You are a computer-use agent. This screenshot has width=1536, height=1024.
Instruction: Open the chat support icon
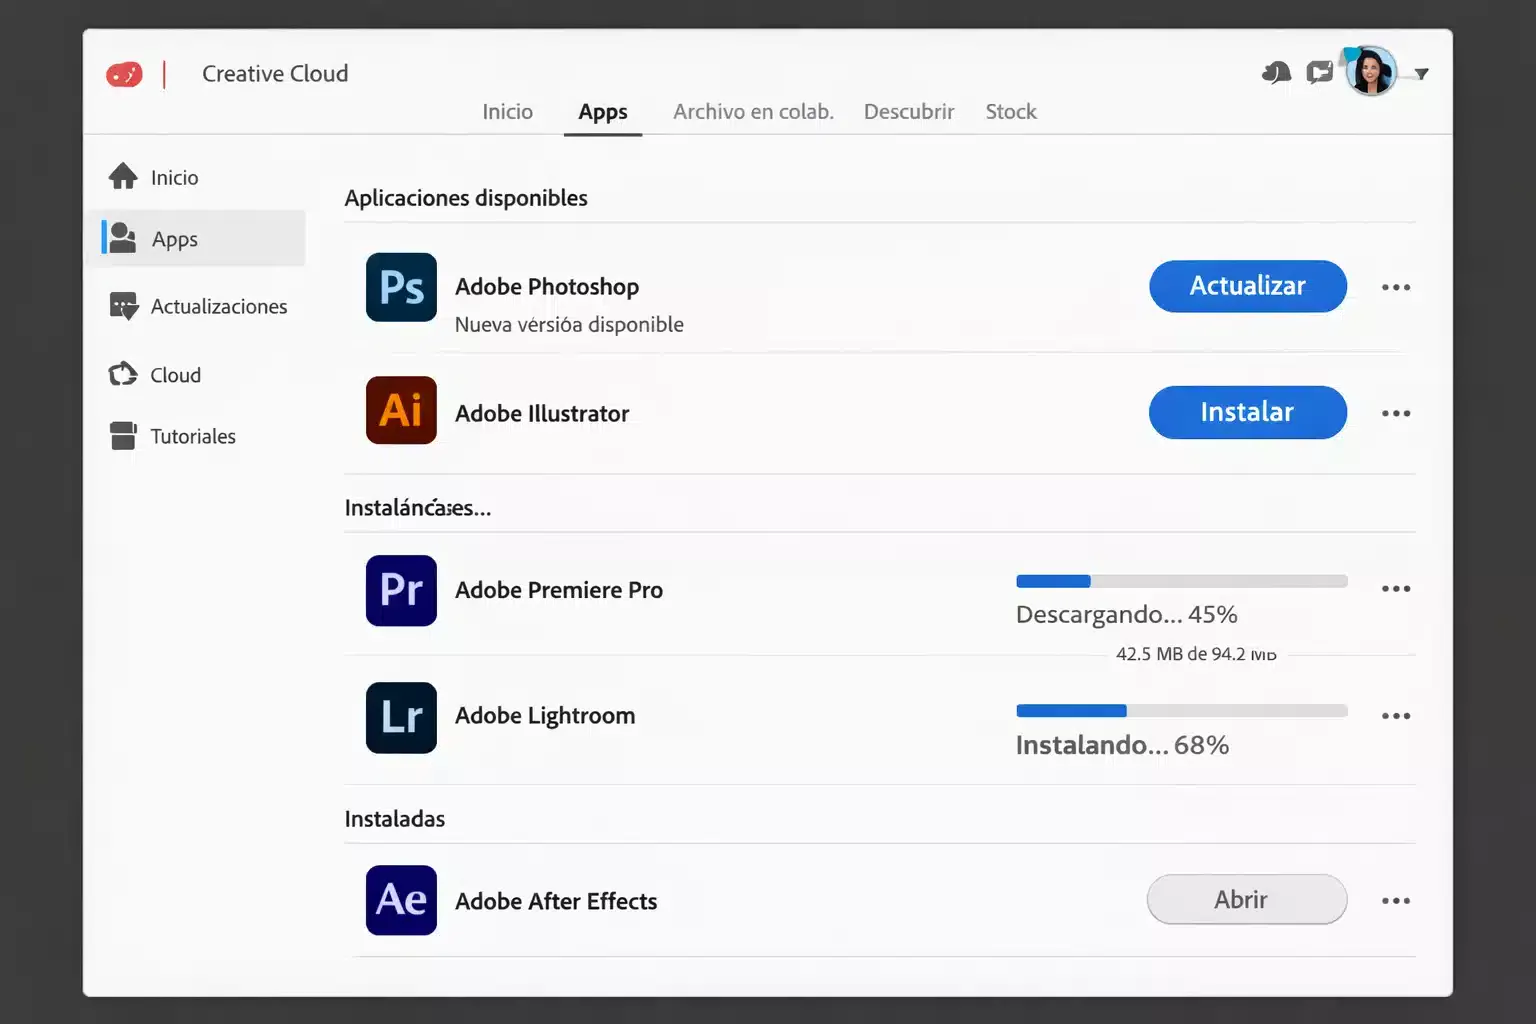pyautogui.click(x=1319, y=71)
